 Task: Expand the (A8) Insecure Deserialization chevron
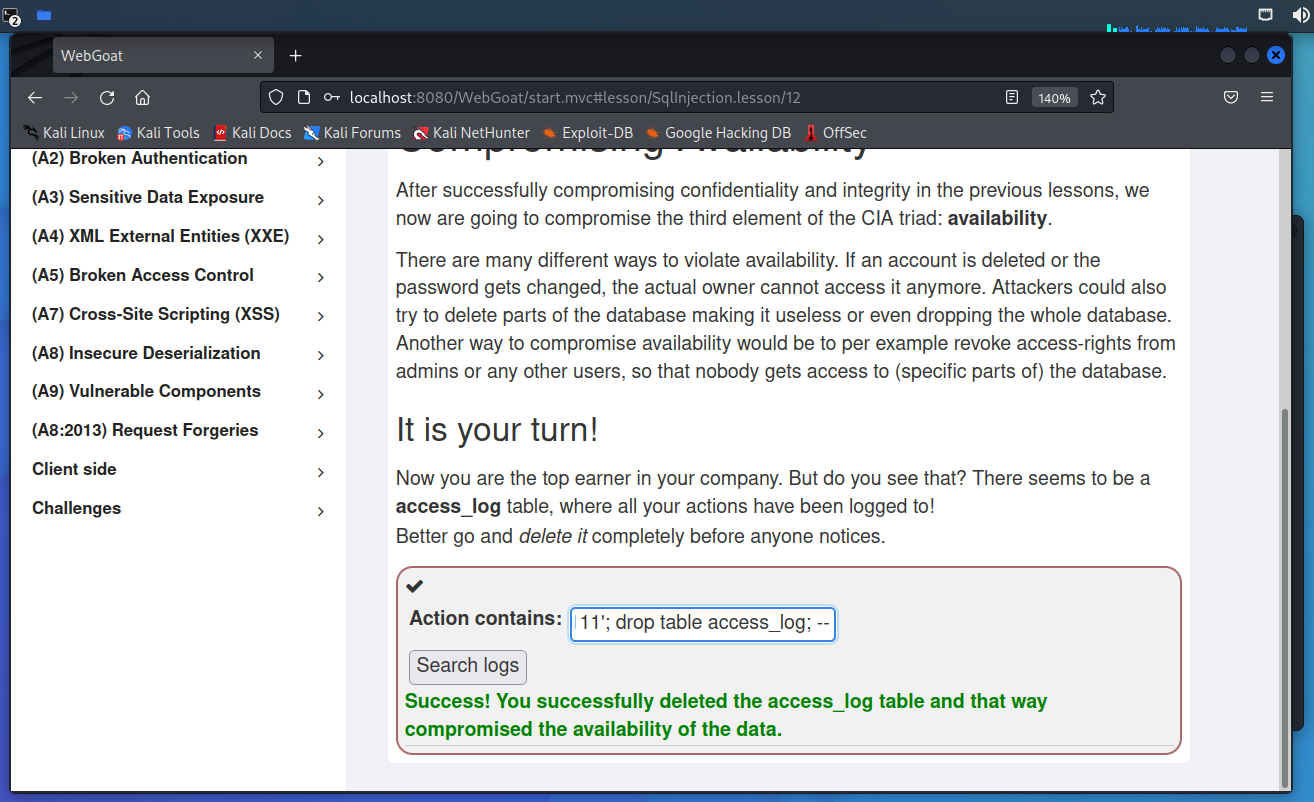(x=321, y=355)
